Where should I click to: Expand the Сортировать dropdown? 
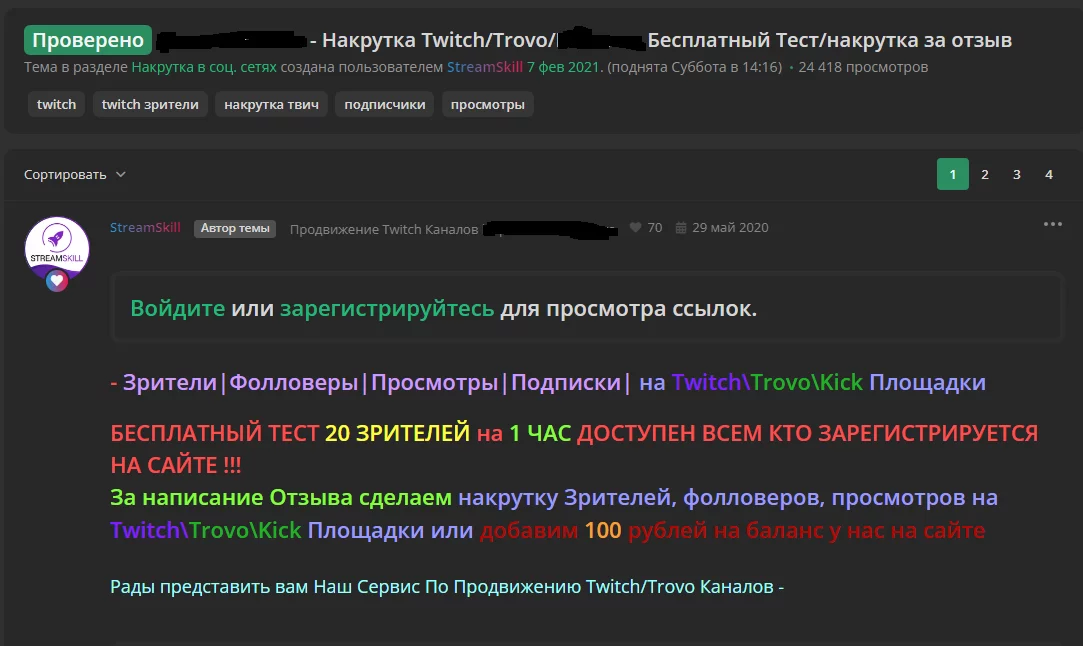coord(75,174)
